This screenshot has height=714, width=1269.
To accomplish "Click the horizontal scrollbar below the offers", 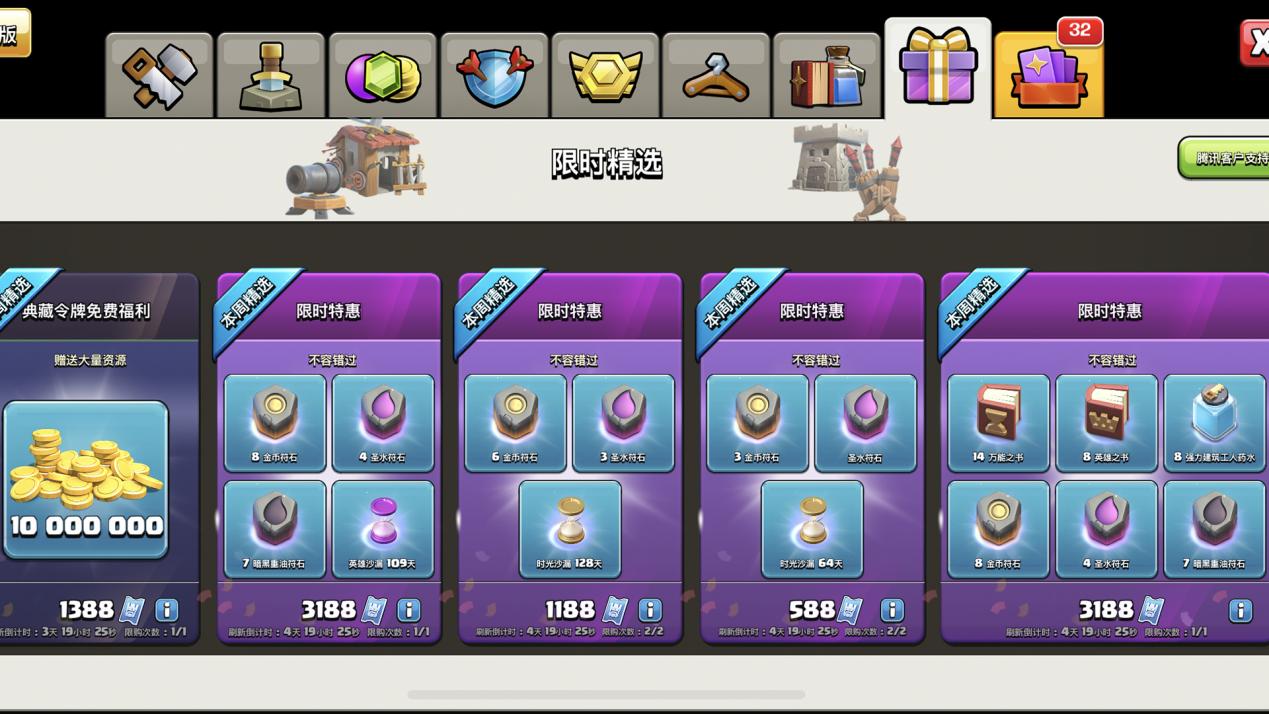I will [x=606, y=694].
